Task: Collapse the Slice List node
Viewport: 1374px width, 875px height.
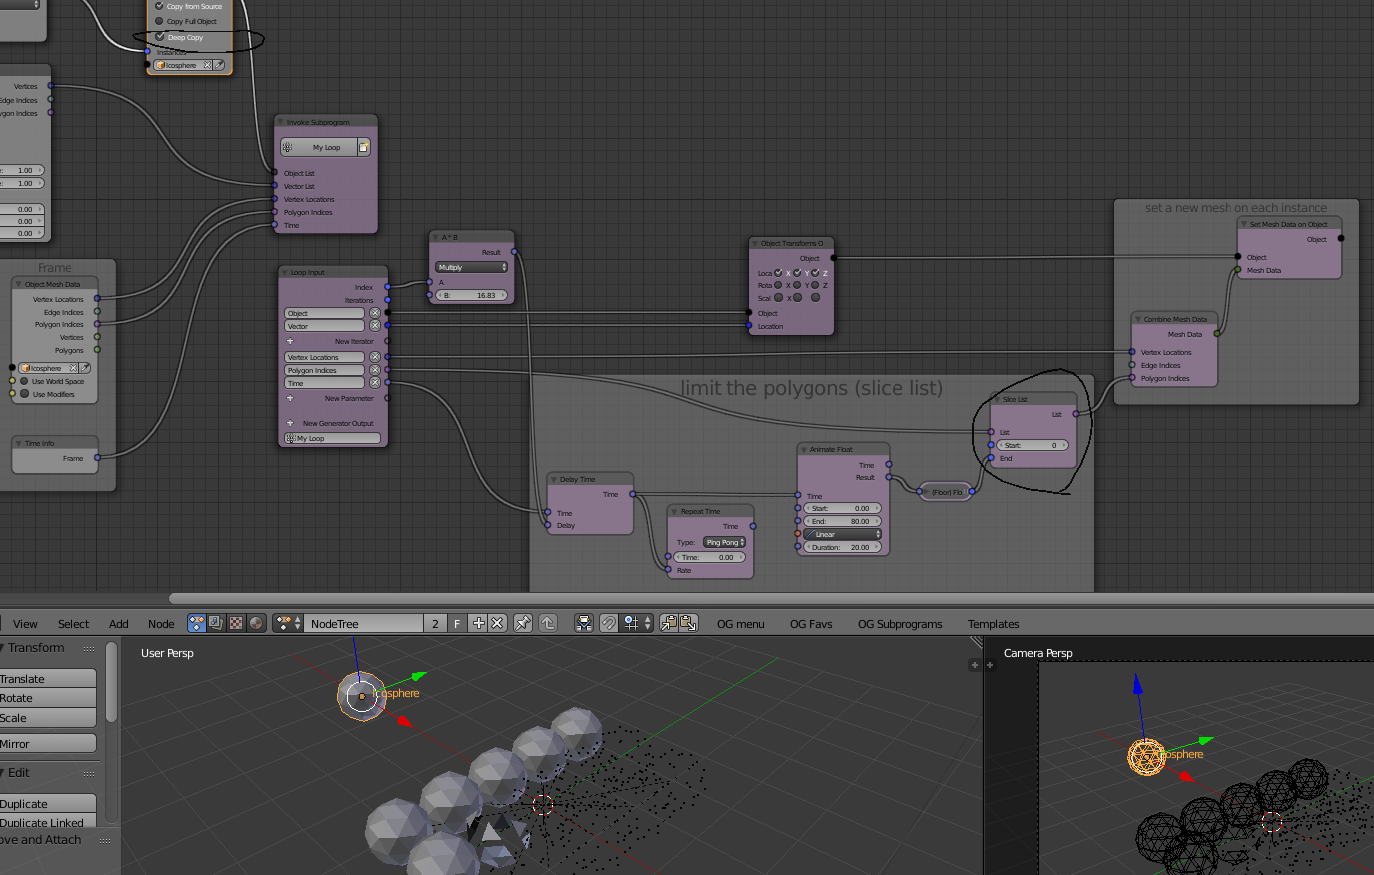Action: click(x=997, y=399)
